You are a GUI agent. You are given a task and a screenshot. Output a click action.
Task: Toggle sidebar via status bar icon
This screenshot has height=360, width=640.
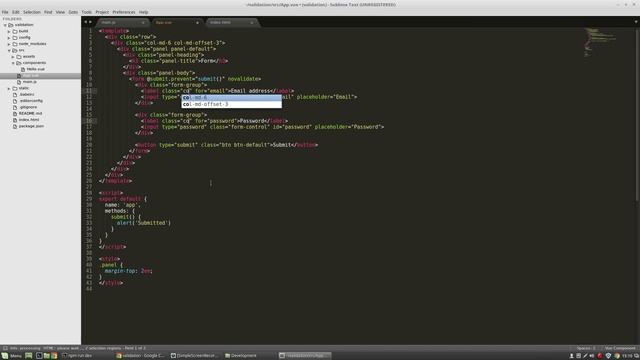click(5, 348)
